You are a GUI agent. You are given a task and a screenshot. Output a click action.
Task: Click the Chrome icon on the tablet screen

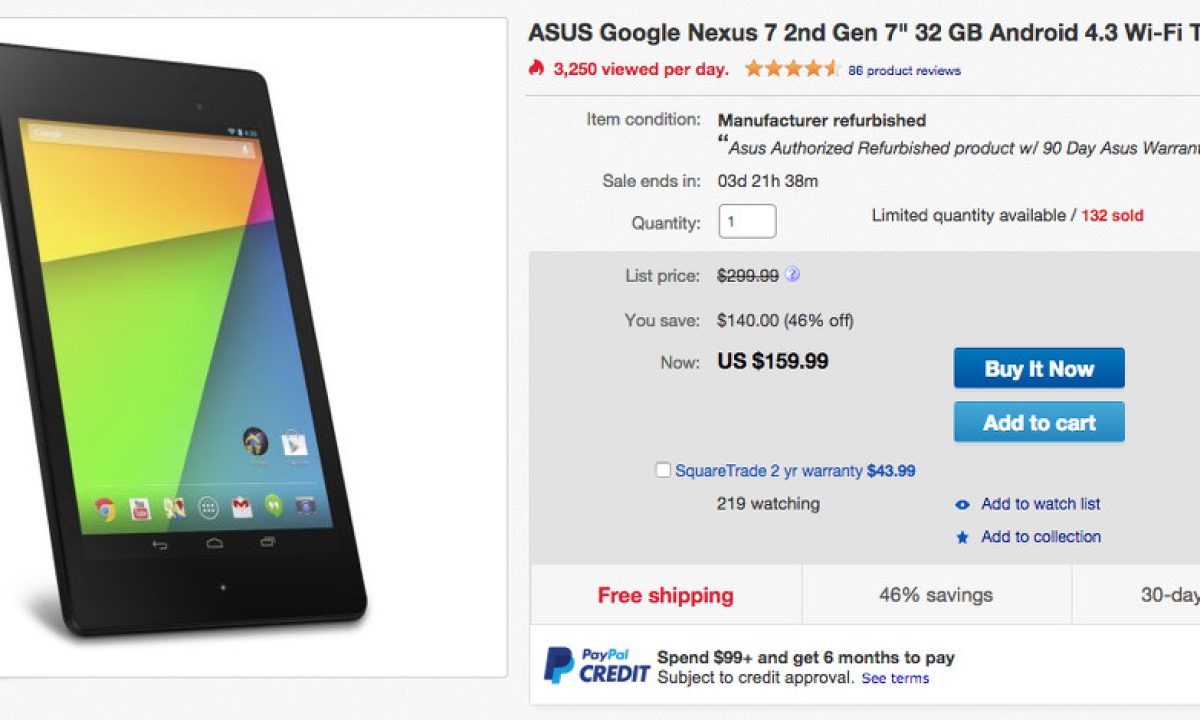tap(105, 509)
